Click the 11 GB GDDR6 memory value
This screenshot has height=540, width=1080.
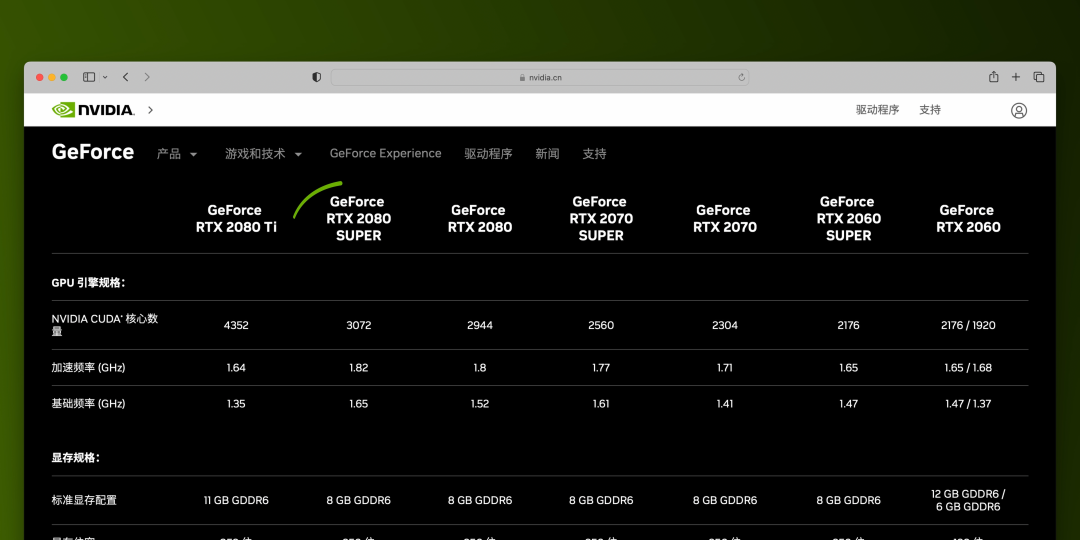[236, 500]
